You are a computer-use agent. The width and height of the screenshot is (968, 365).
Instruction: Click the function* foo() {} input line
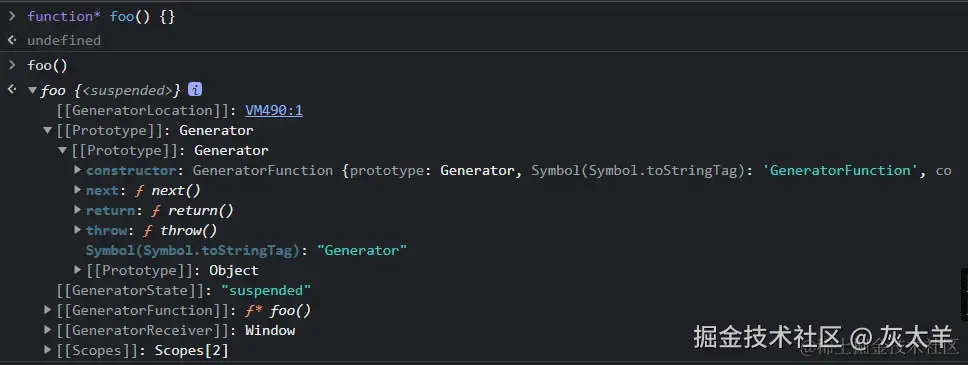[x=101, y=17]
